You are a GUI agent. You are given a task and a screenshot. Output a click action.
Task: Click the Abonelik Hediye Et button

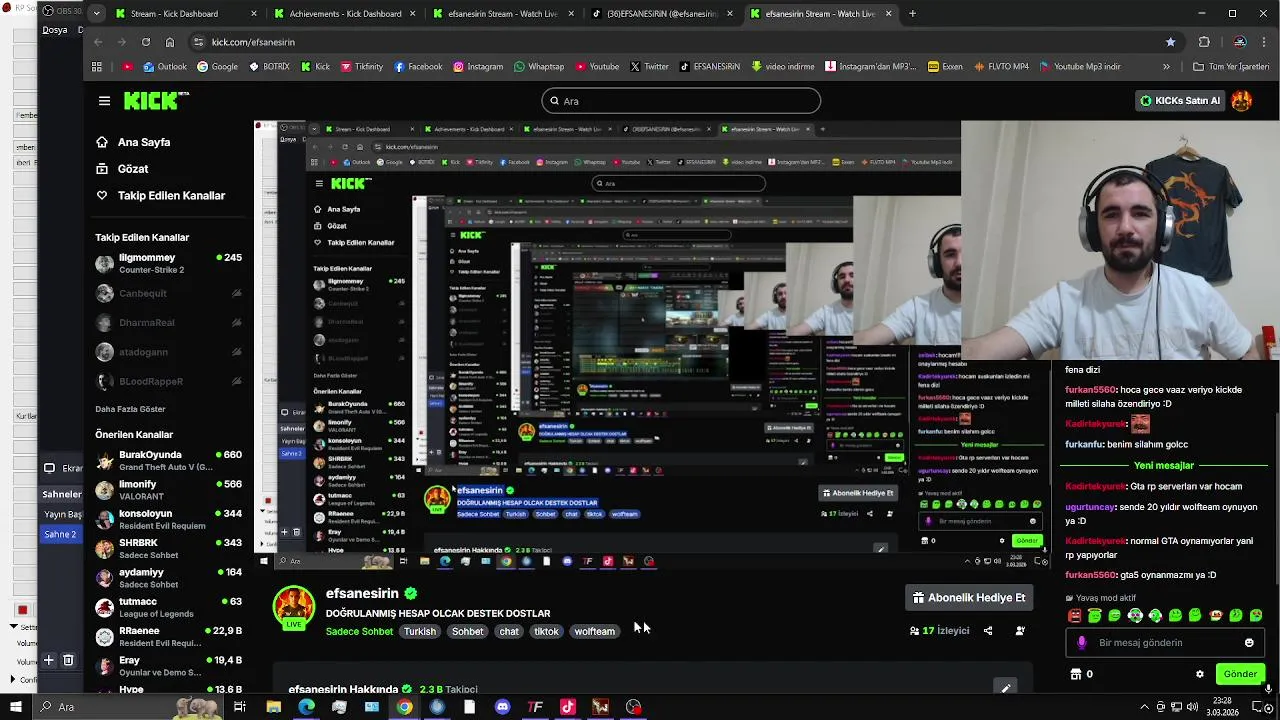[970, 598]
